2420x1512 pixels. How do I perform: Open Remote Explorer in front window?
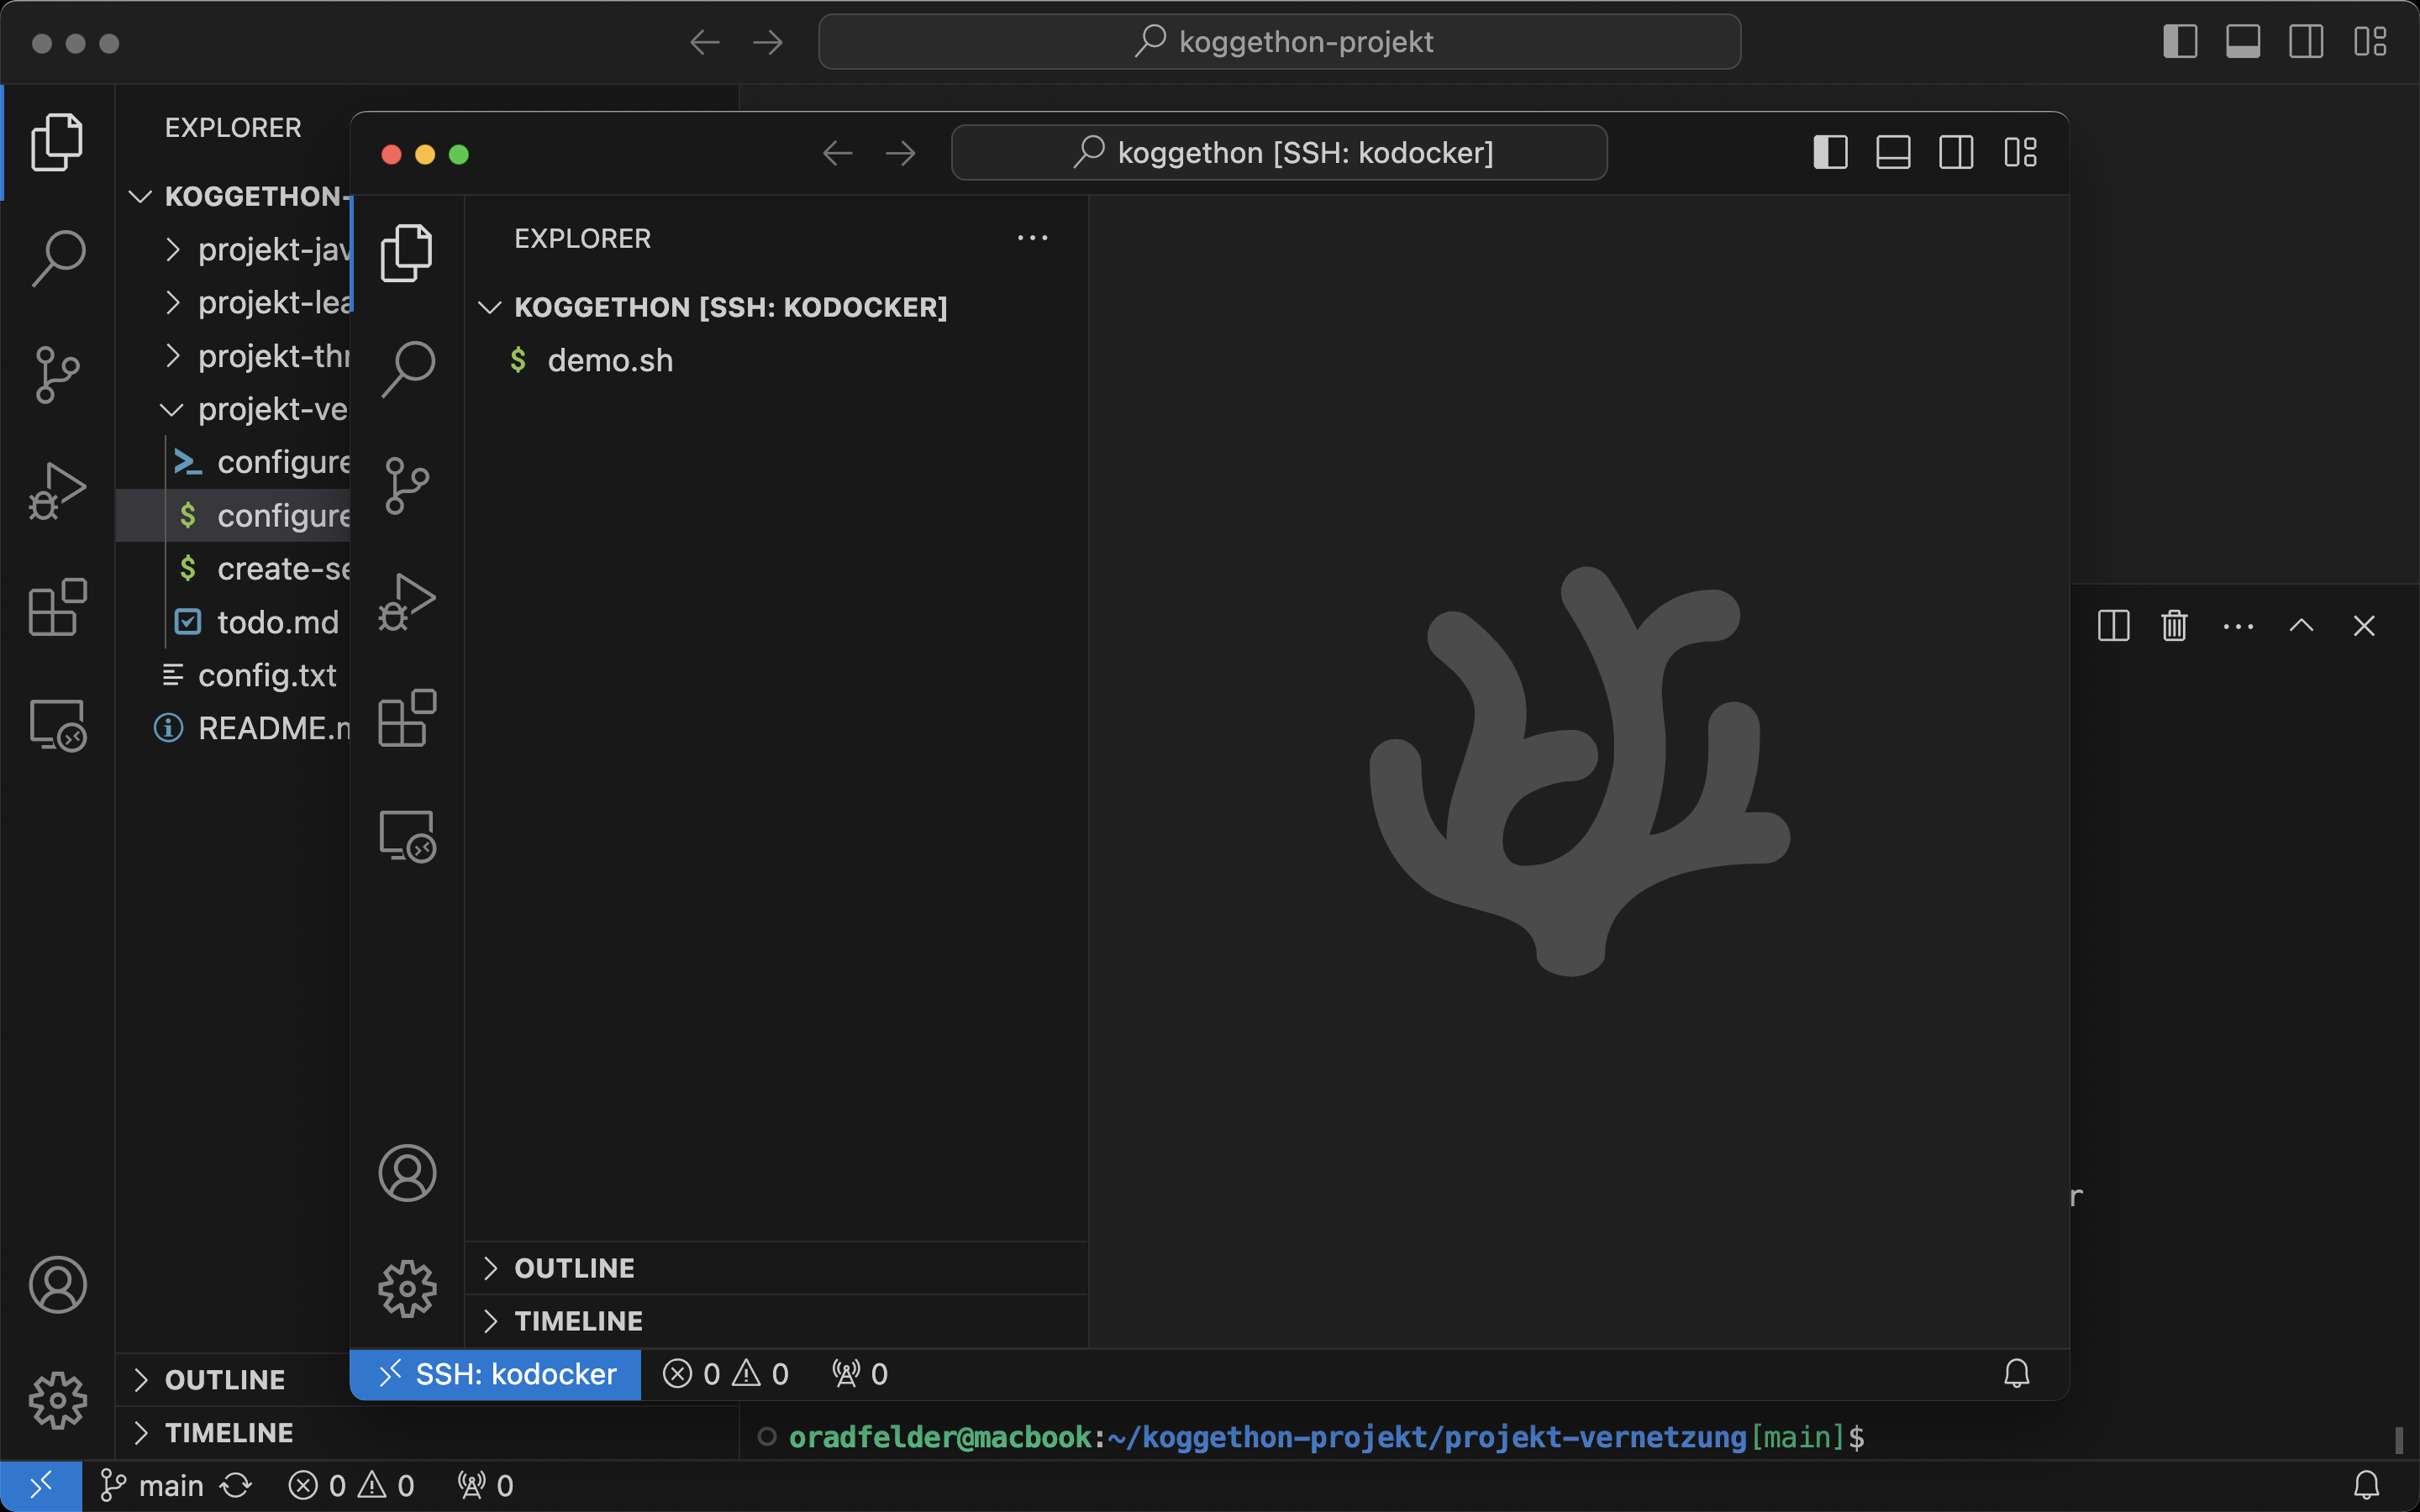coord(407,836)
